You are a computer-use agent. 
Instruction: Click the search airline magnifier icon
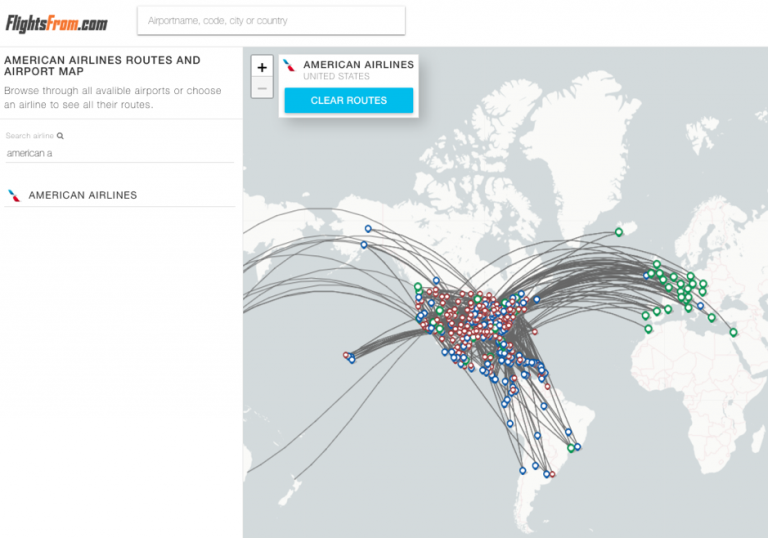pyautogui.click(x=60, y=136)
